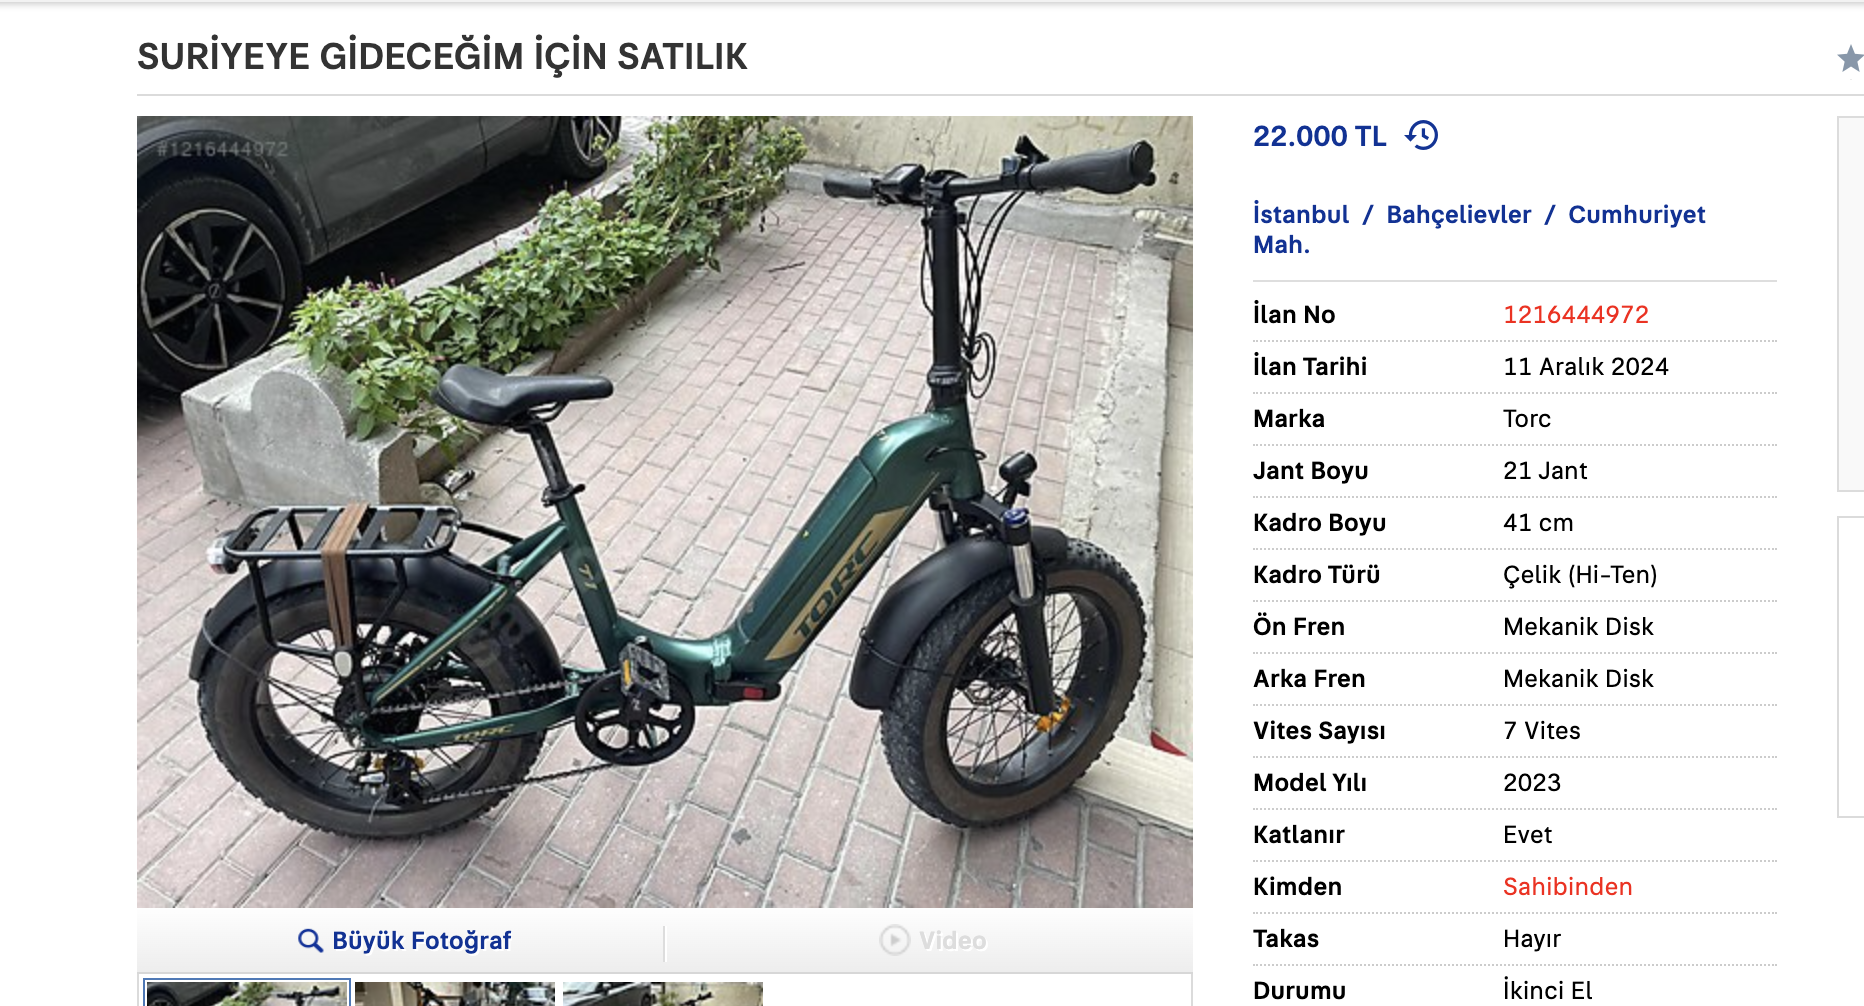Click the price history clock icon
Viewport: 1864px width, 1006px height.
click(1421, 135)
